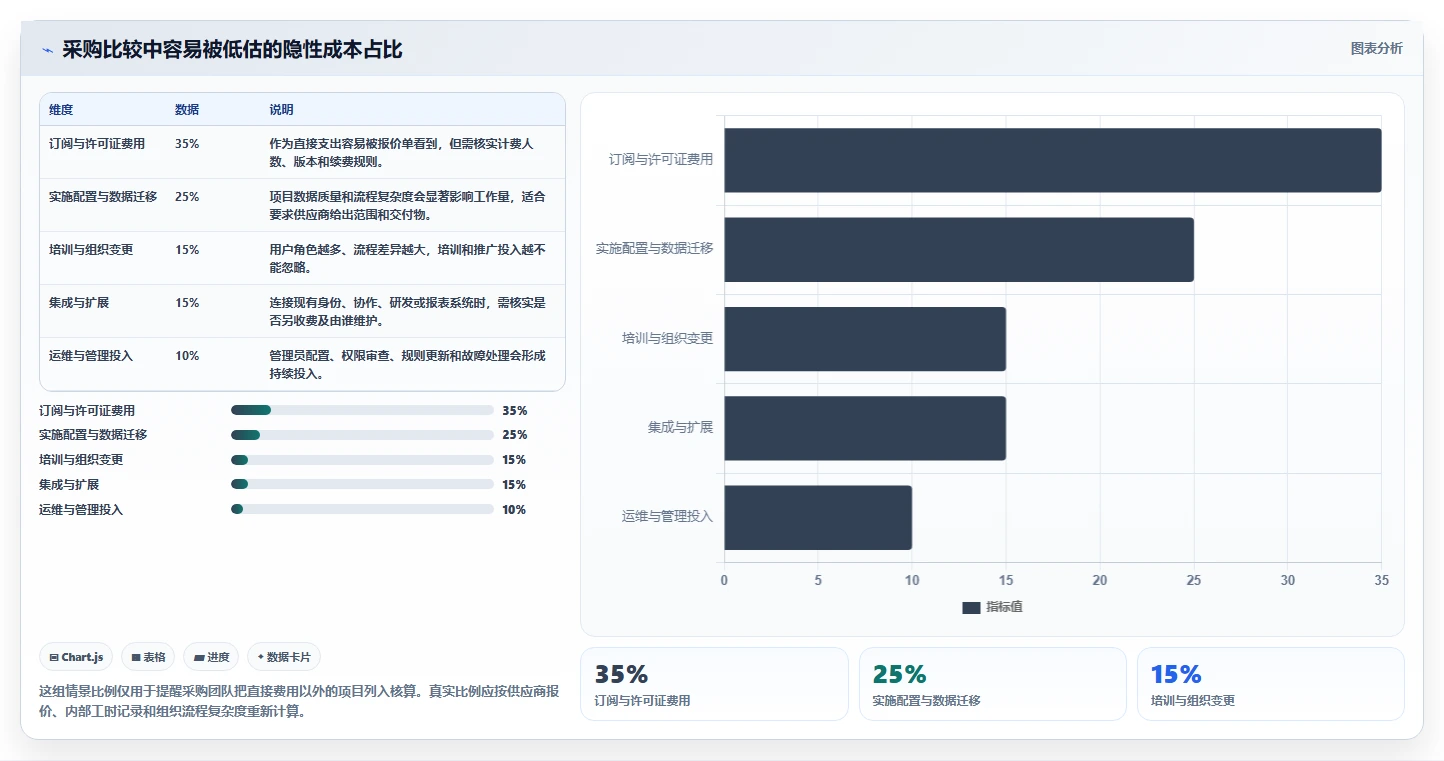This screenshot has width=1444, height=761.
Task: Click the chart title 采购比较中容易被低估的隐性成本占比
Action: tap(232, 50)
